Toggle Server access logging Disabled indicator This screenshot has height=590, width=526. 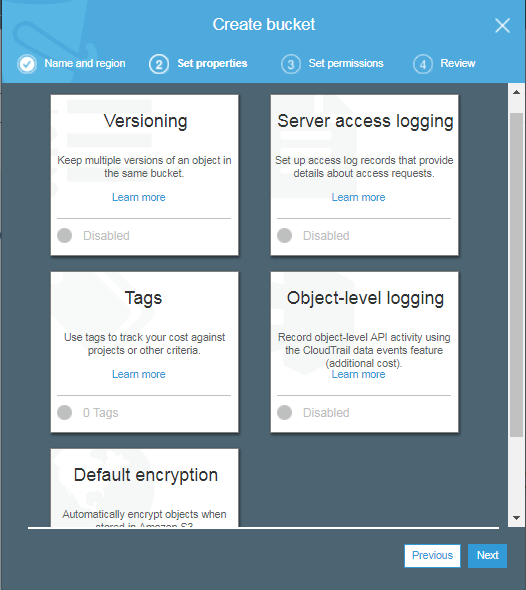[284, 236]
